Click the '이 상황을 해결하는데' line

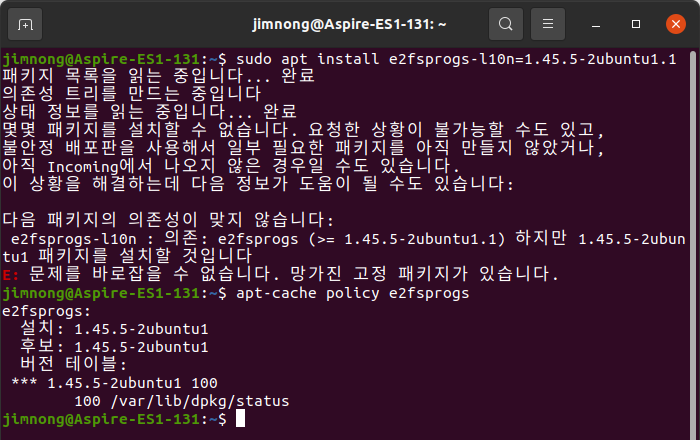(258, 184)
